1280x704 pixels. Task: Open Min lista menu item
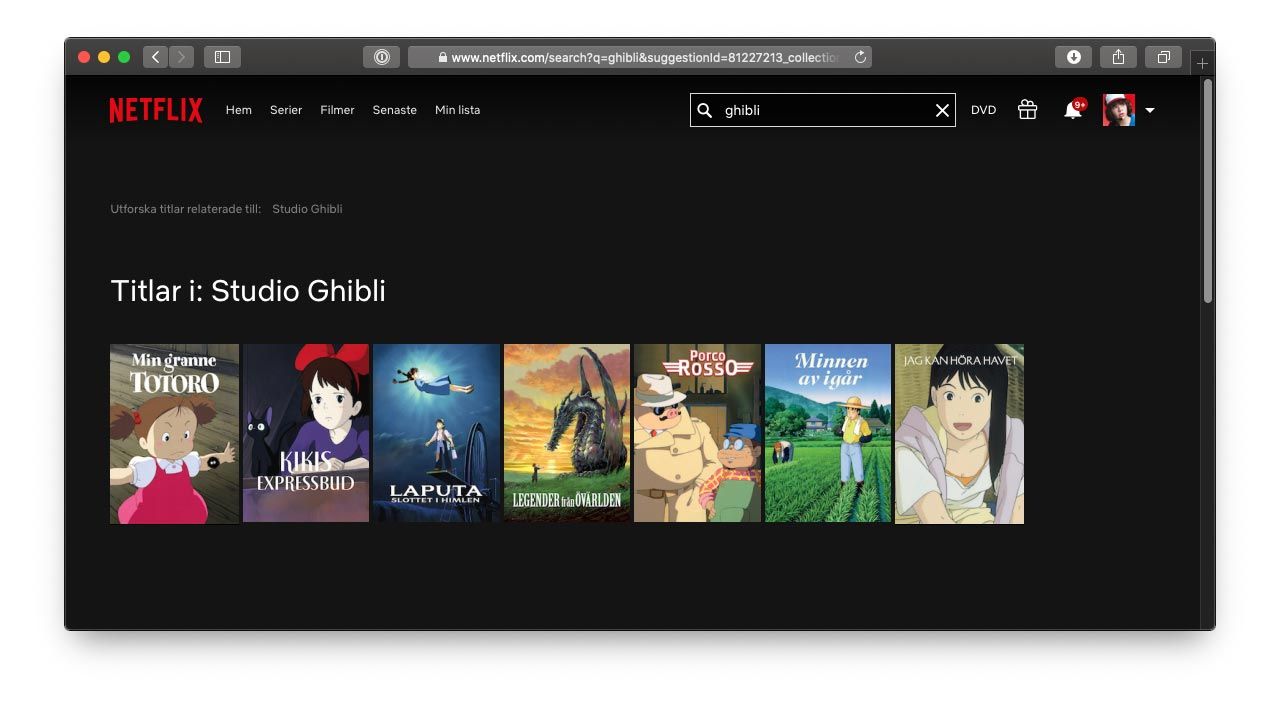[x=457, y=110]
